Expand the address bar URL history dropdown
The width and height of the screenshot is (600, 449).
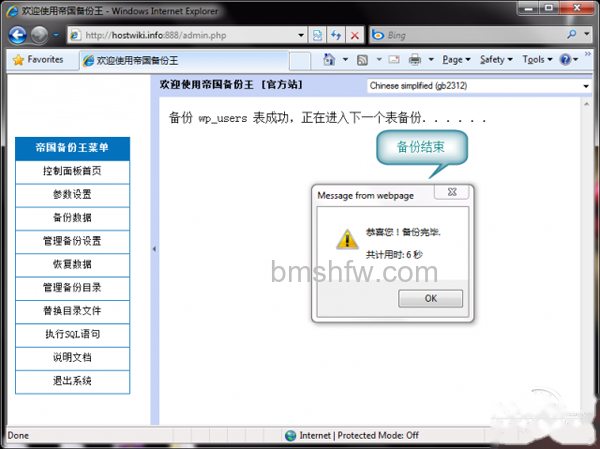click(301, 35)
